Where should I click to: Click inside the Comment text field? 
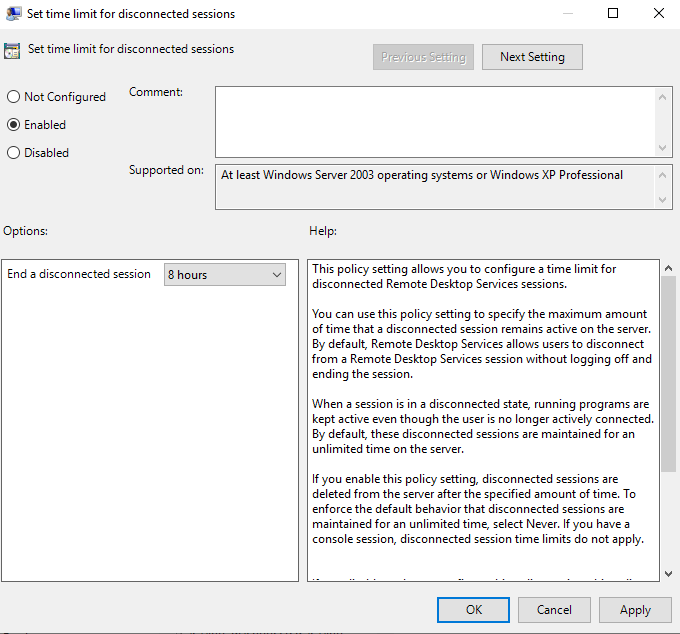pos(435,120)
